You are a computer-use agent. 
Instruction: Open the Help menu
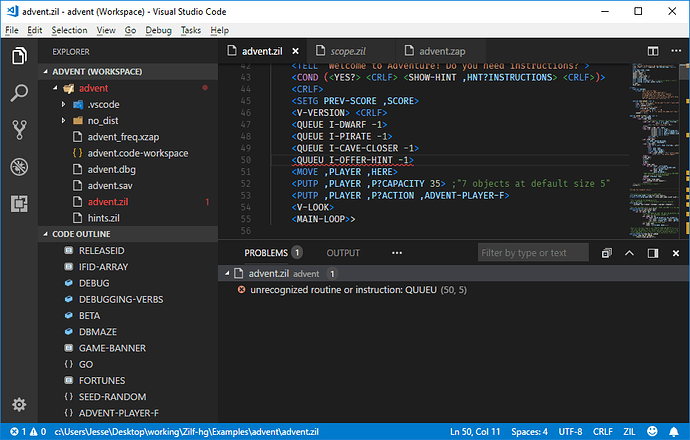tap(220, 30)
